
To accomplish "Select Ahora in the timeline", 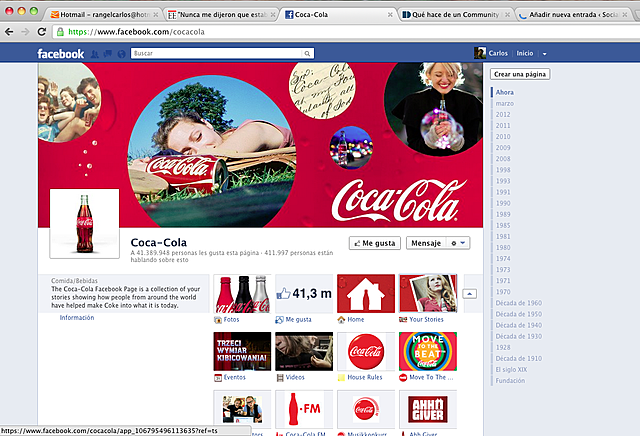I will (x=504, y=93).
